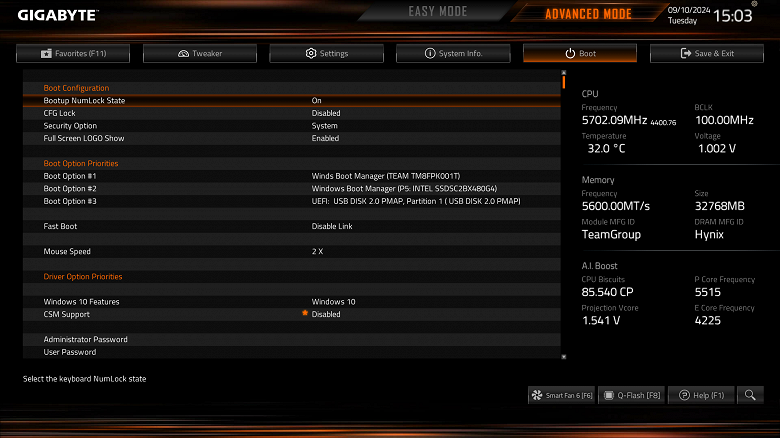Screen dimensions: 780x438
Task: Toggle Bootup NumLock State On value
Action: (316, 101)
